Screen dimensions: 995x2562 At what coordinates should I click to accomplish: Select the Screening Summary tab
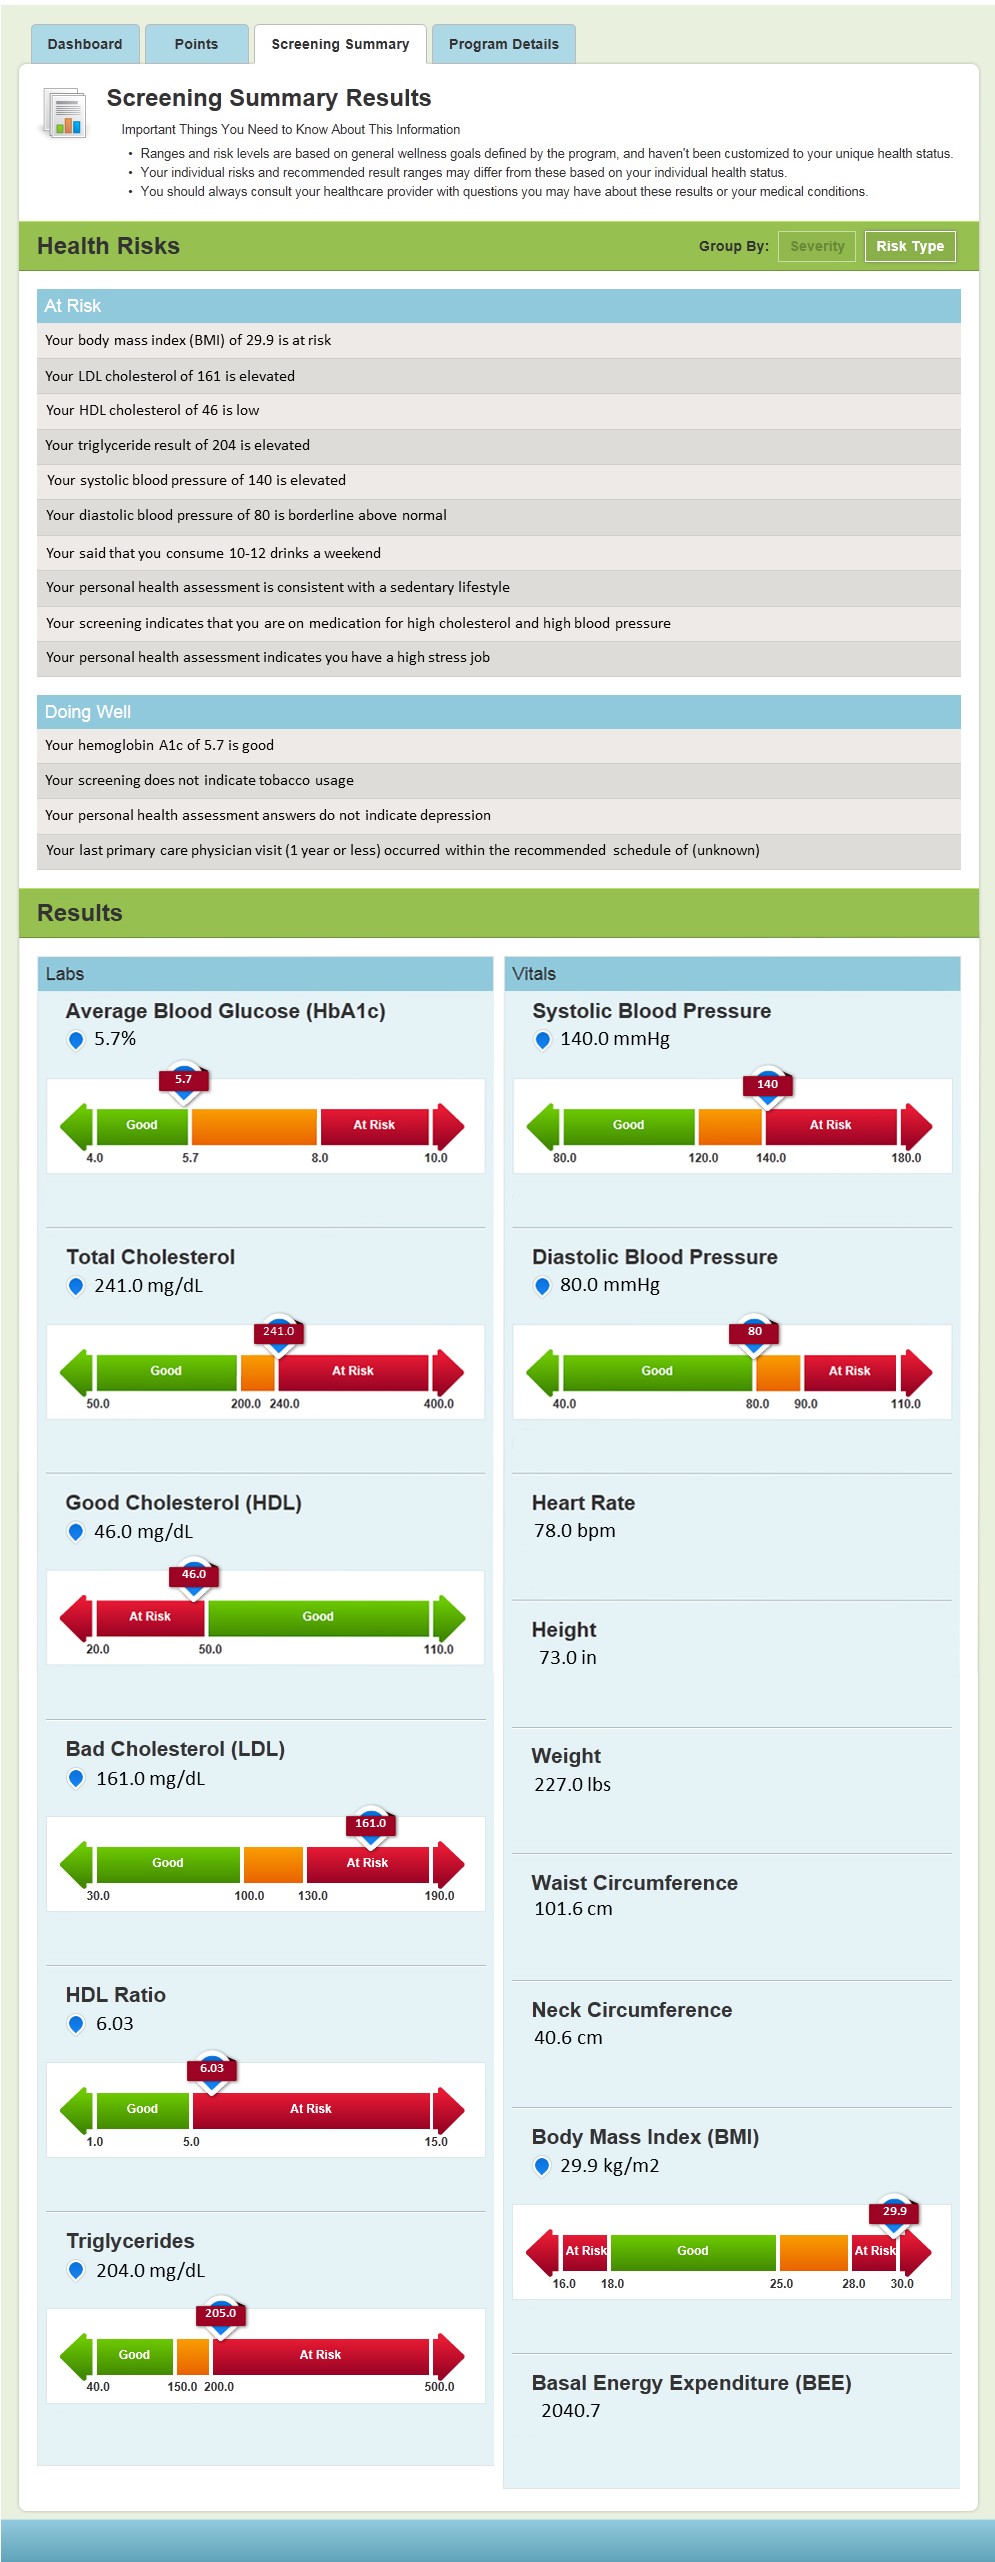click(x=340, y=44)
